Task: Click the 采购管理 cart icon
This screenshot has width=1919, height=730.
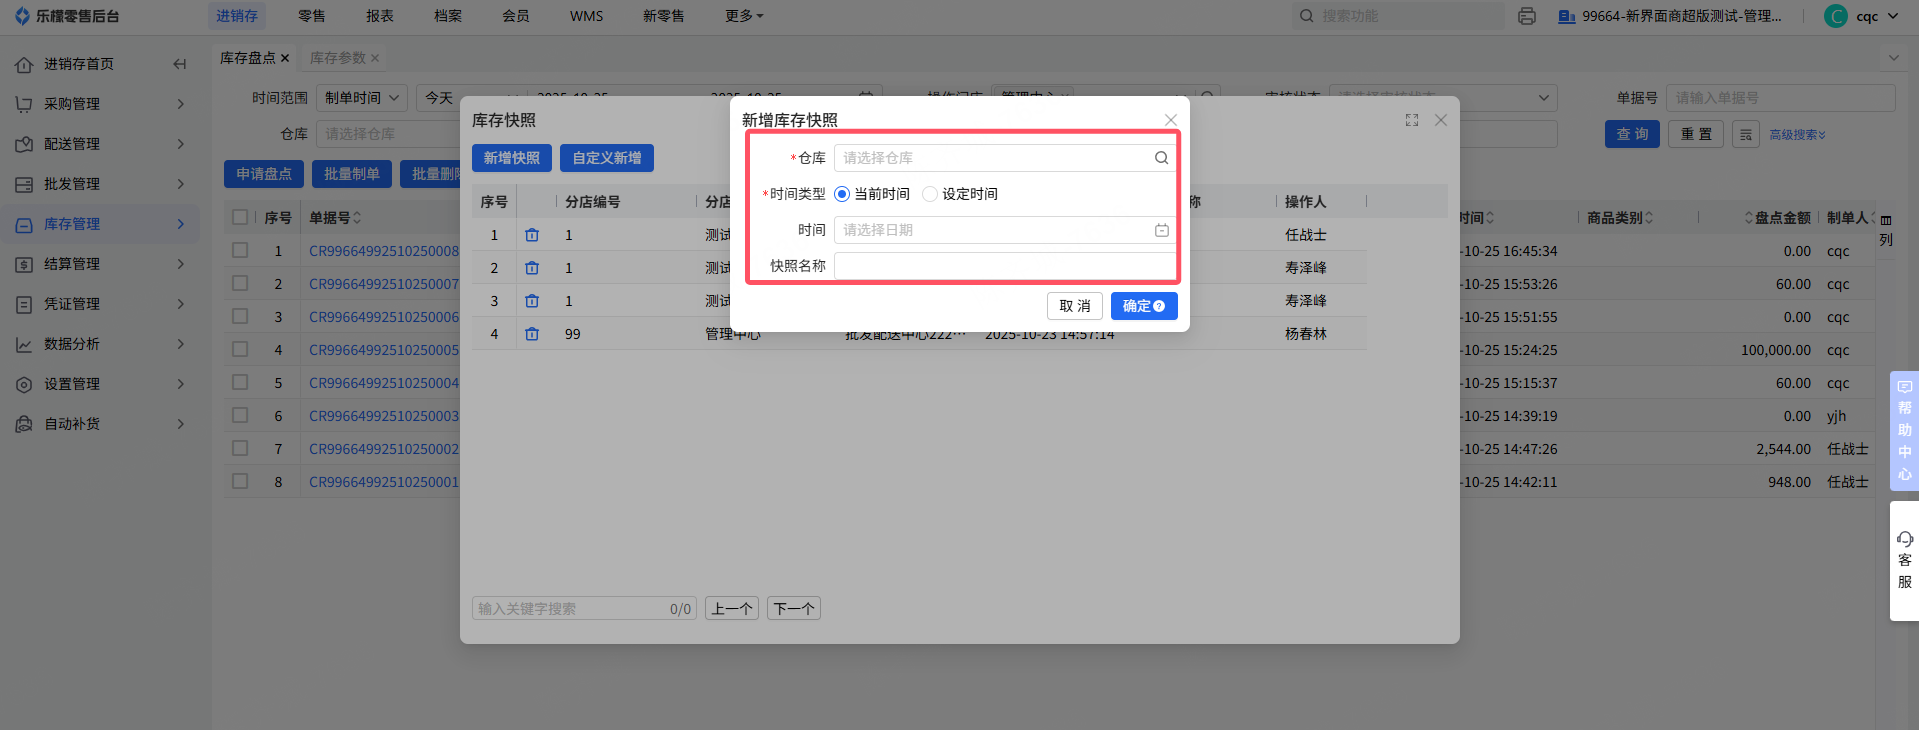Action: coord(24,104)
